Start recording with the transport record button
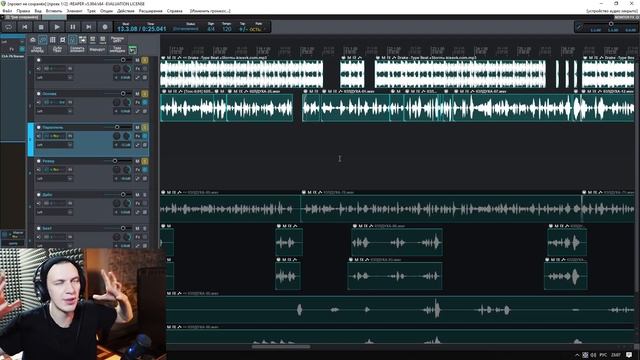Viewport: 640px width, 360px height. pyautogui.click(x=104, y=27)
